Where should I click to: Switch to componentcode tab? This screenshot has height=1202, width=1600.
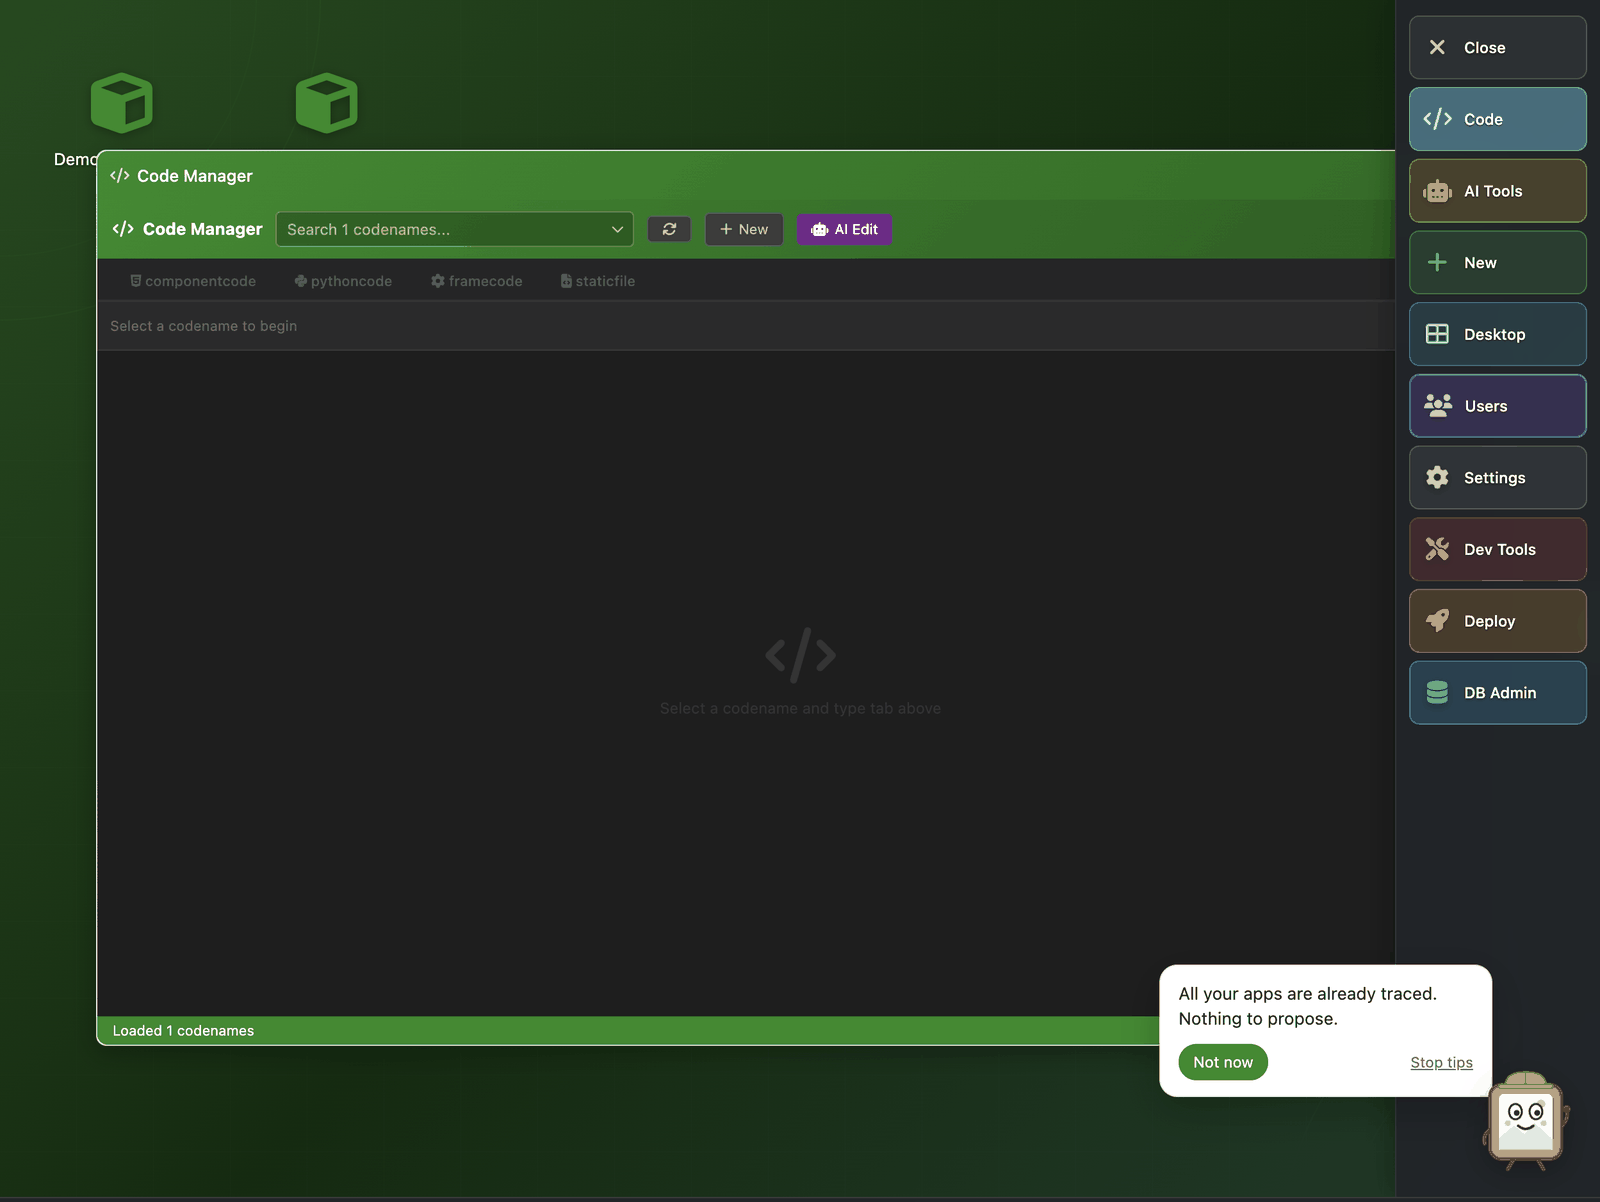(193, 281)
